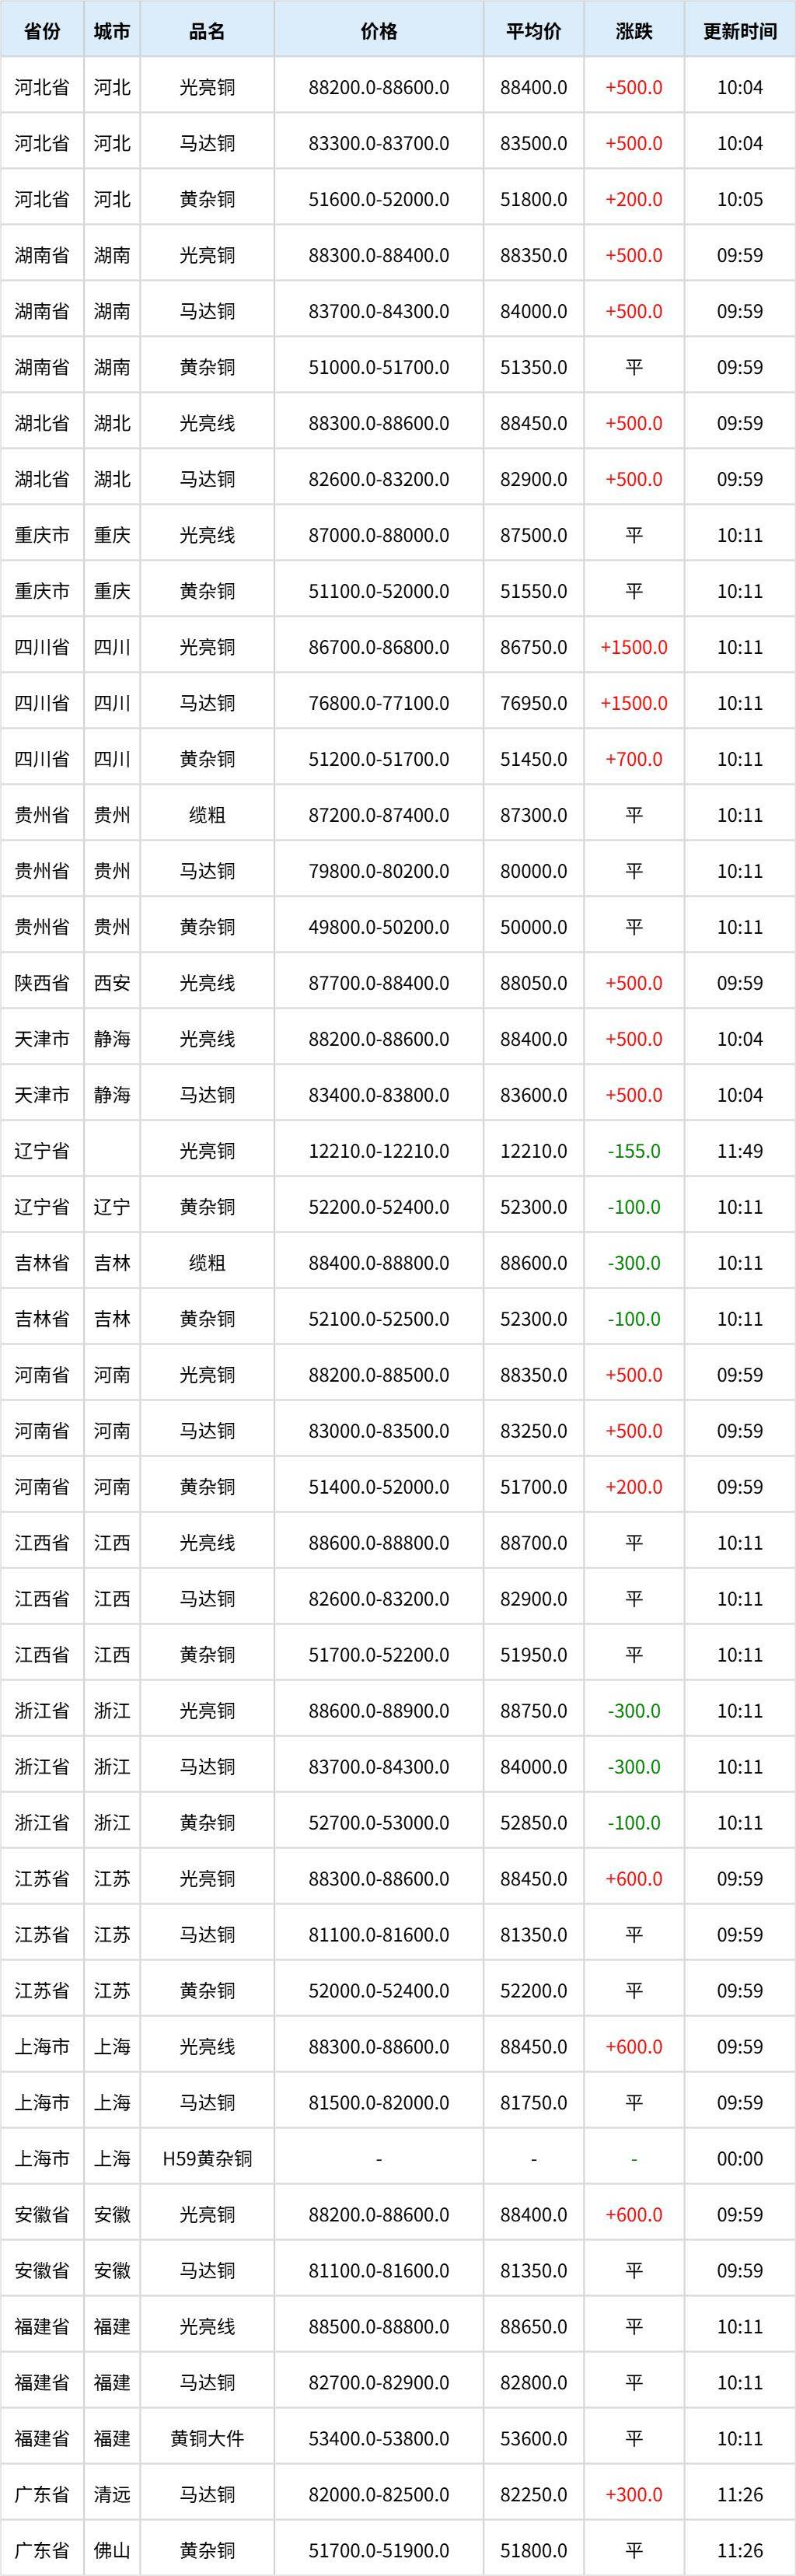Click the +1500.0 change for 四川省 光亮铜
Viewport: 796px width, 2576px height.
pyautogui.click(x=634, y=647)
